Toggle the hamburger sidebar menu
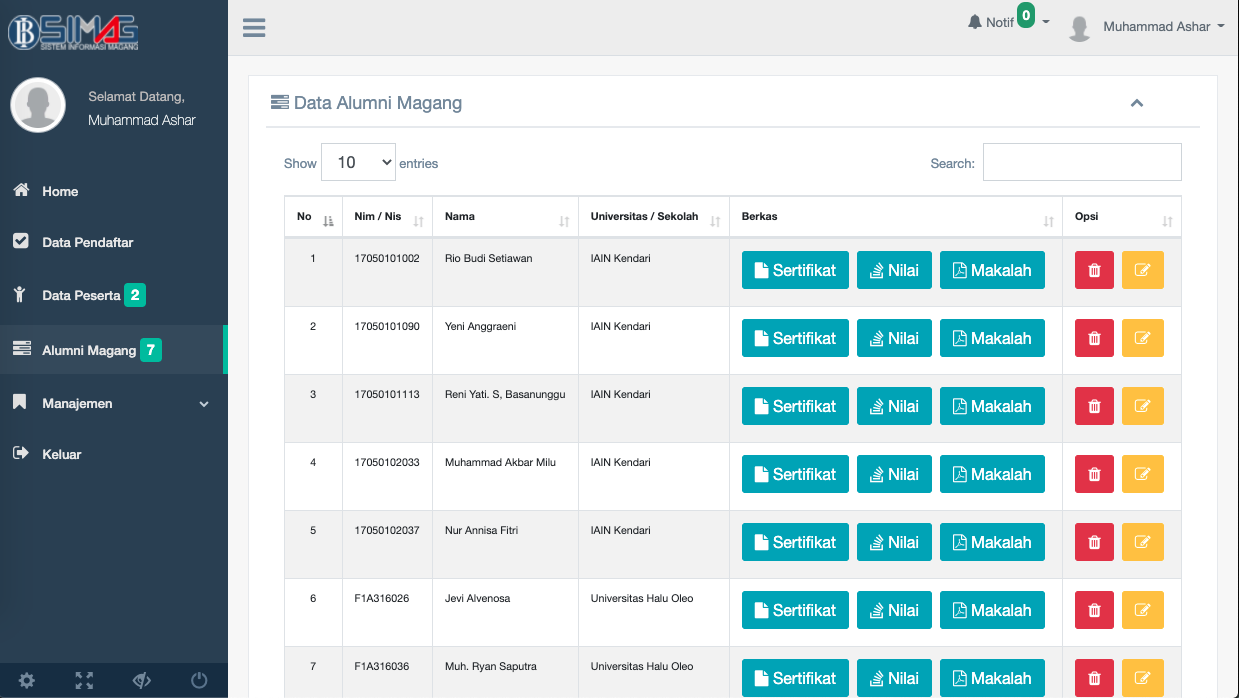This screenshot has height=698, width=1239. click(254, 28)
